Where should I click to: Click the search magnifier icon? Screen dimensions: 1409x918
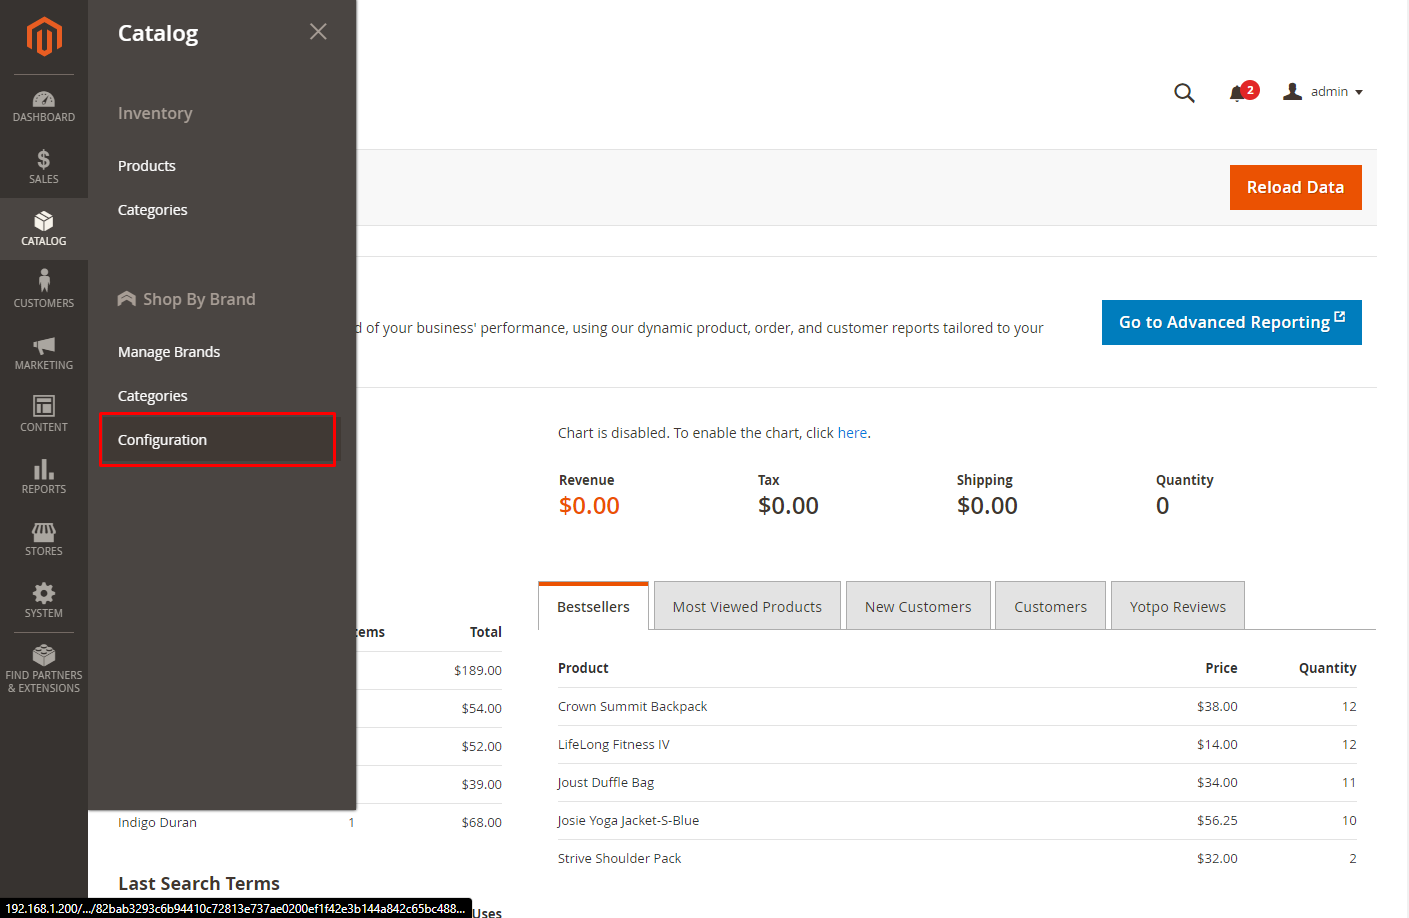click(x=1184, y=93)
